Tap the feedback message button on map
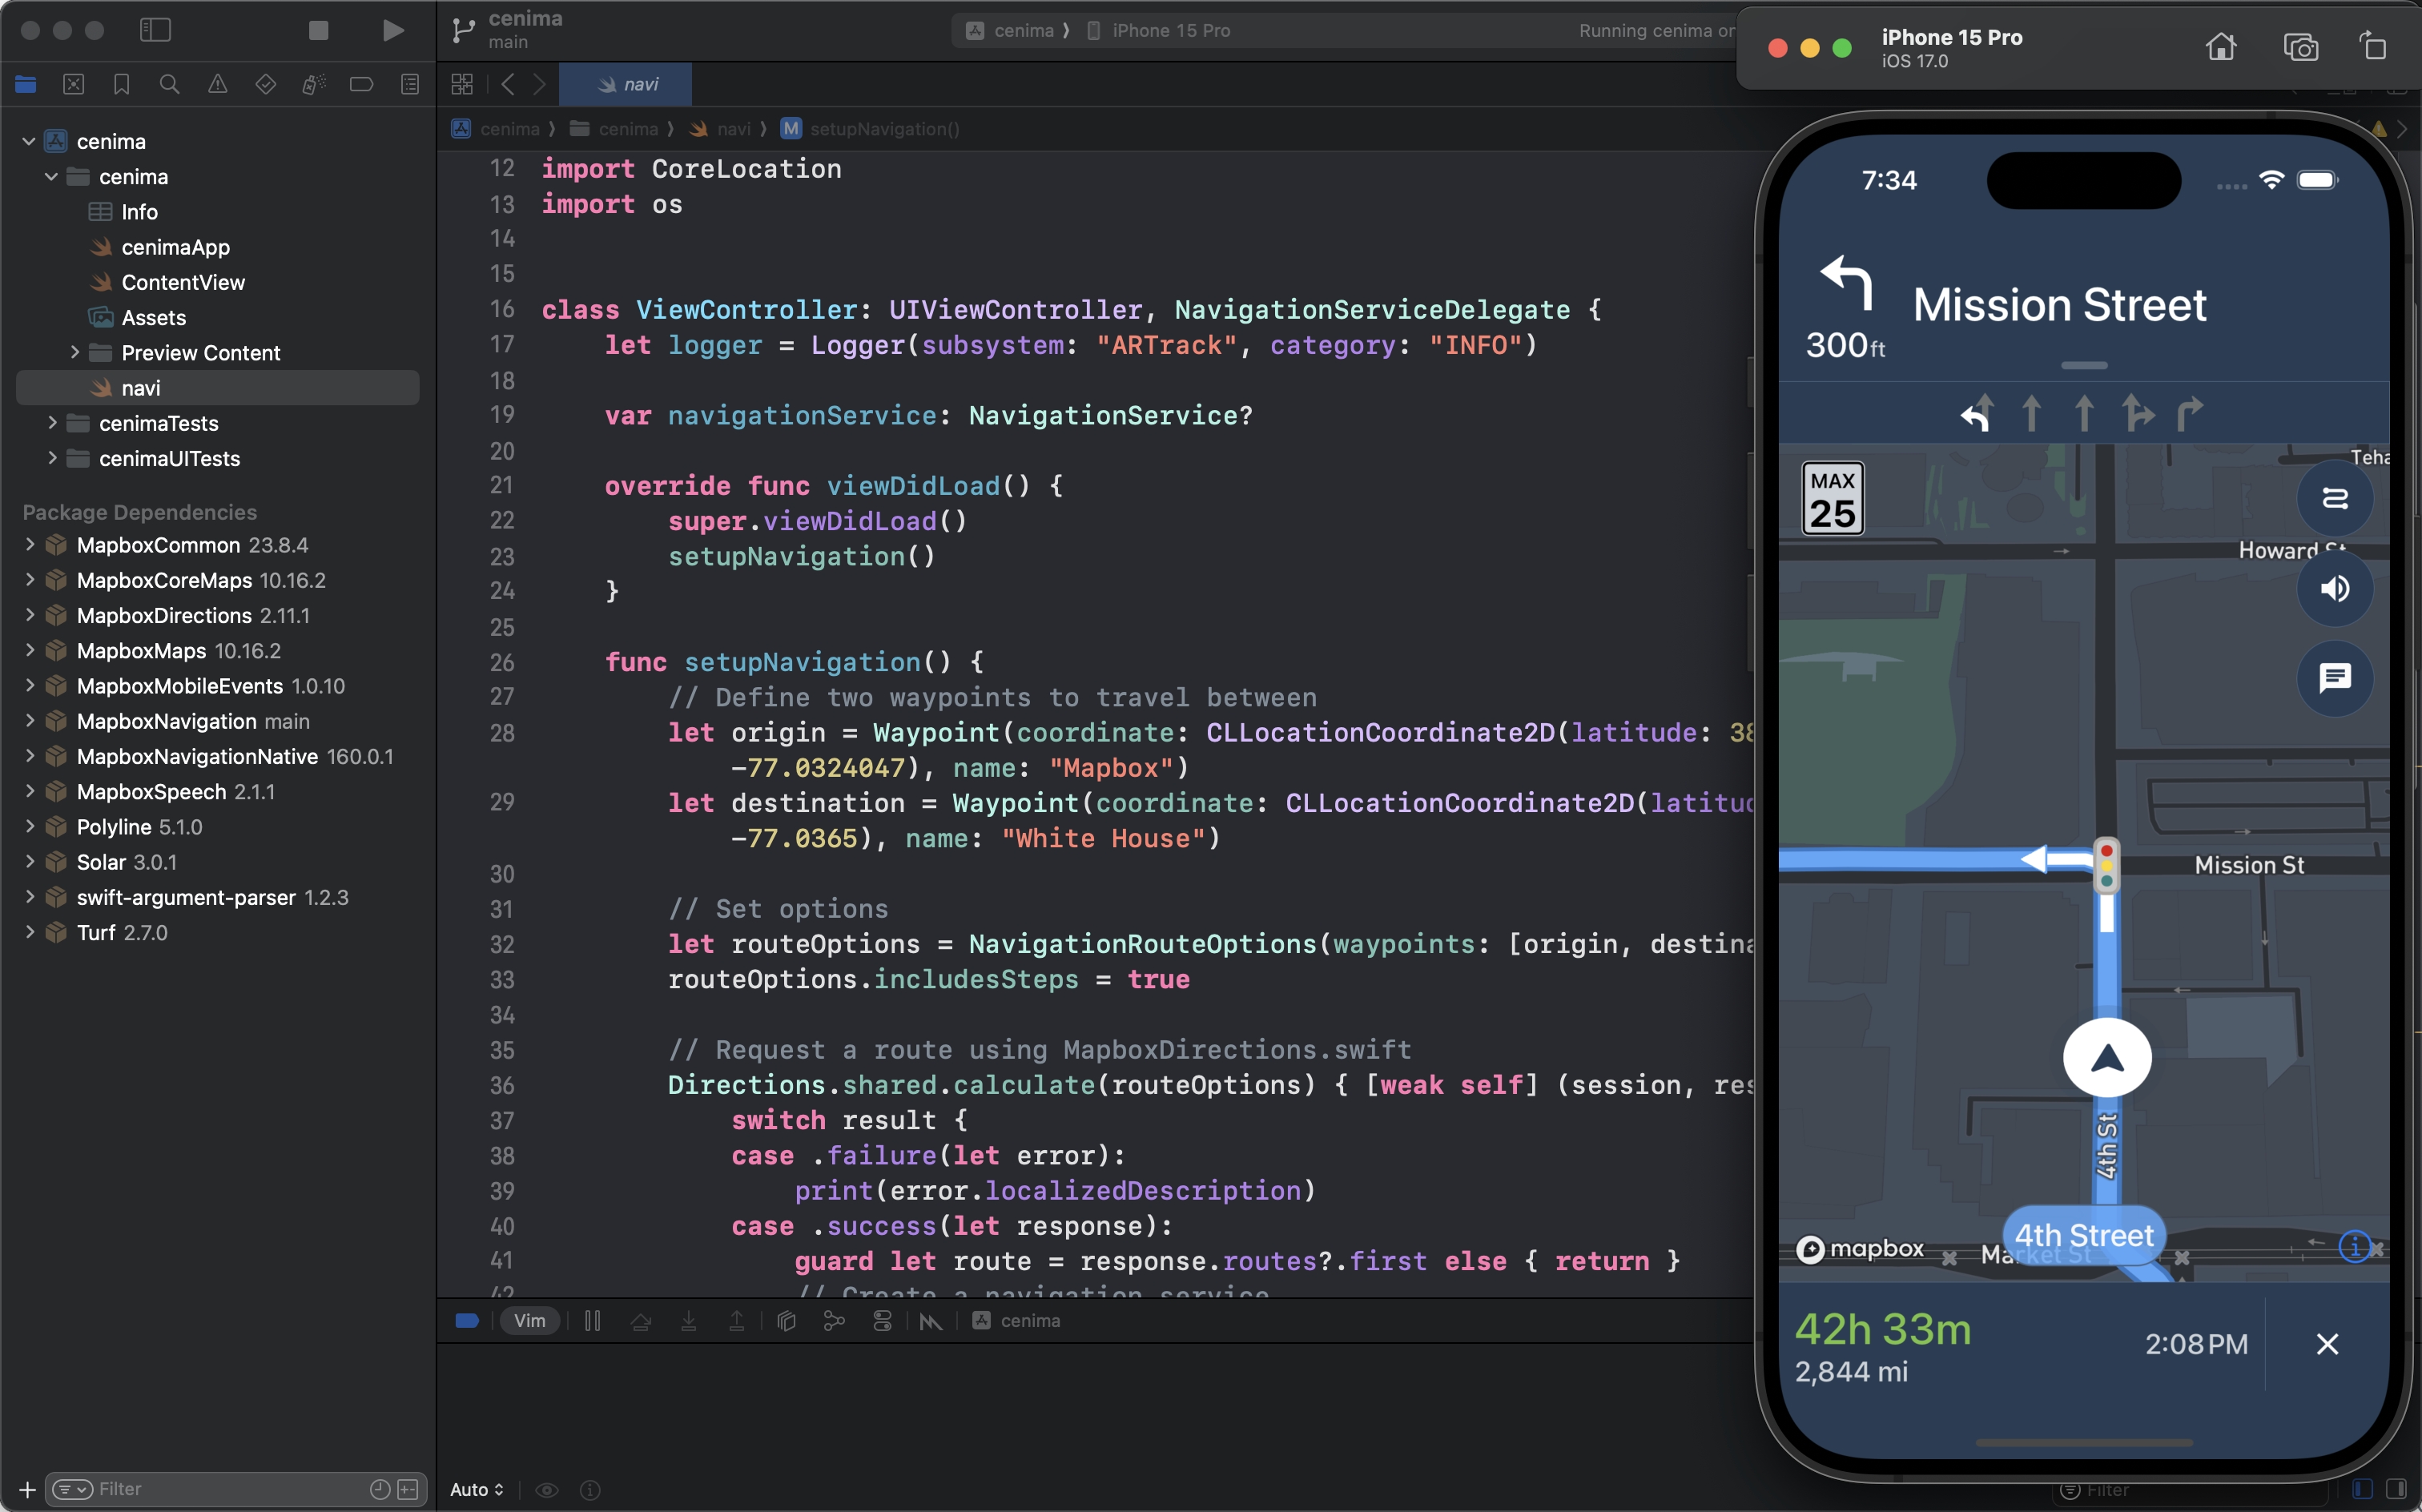Screen dimensions: 2422x1512 point(2334,678)
